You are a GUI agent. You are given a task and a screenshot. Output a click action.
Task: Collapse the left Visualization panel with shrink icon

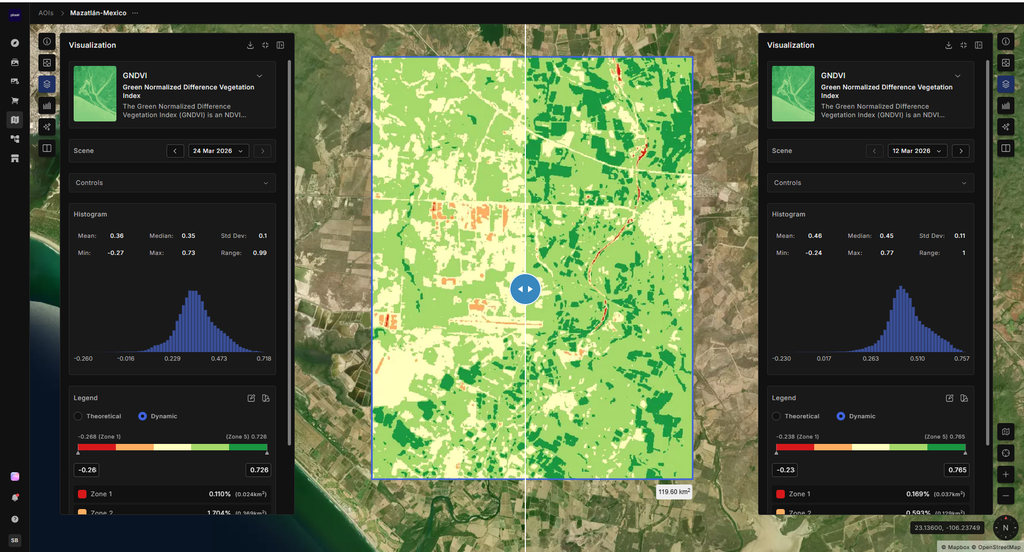[265, 45]
